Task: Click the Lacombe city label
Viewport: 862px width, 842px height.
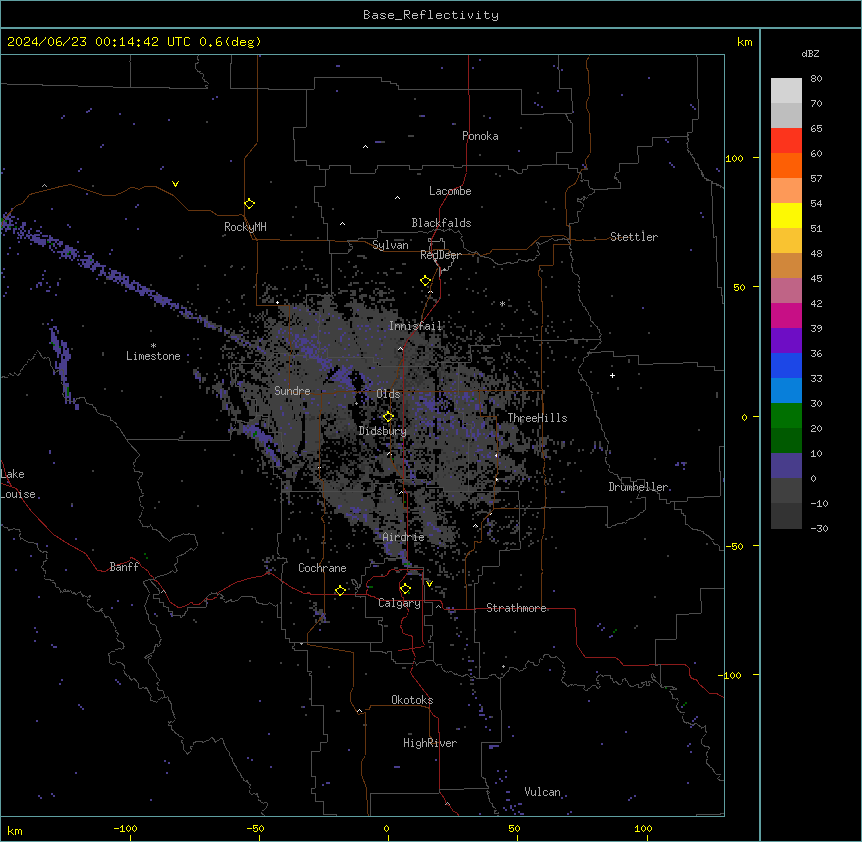Action: (x=450, y=191)
